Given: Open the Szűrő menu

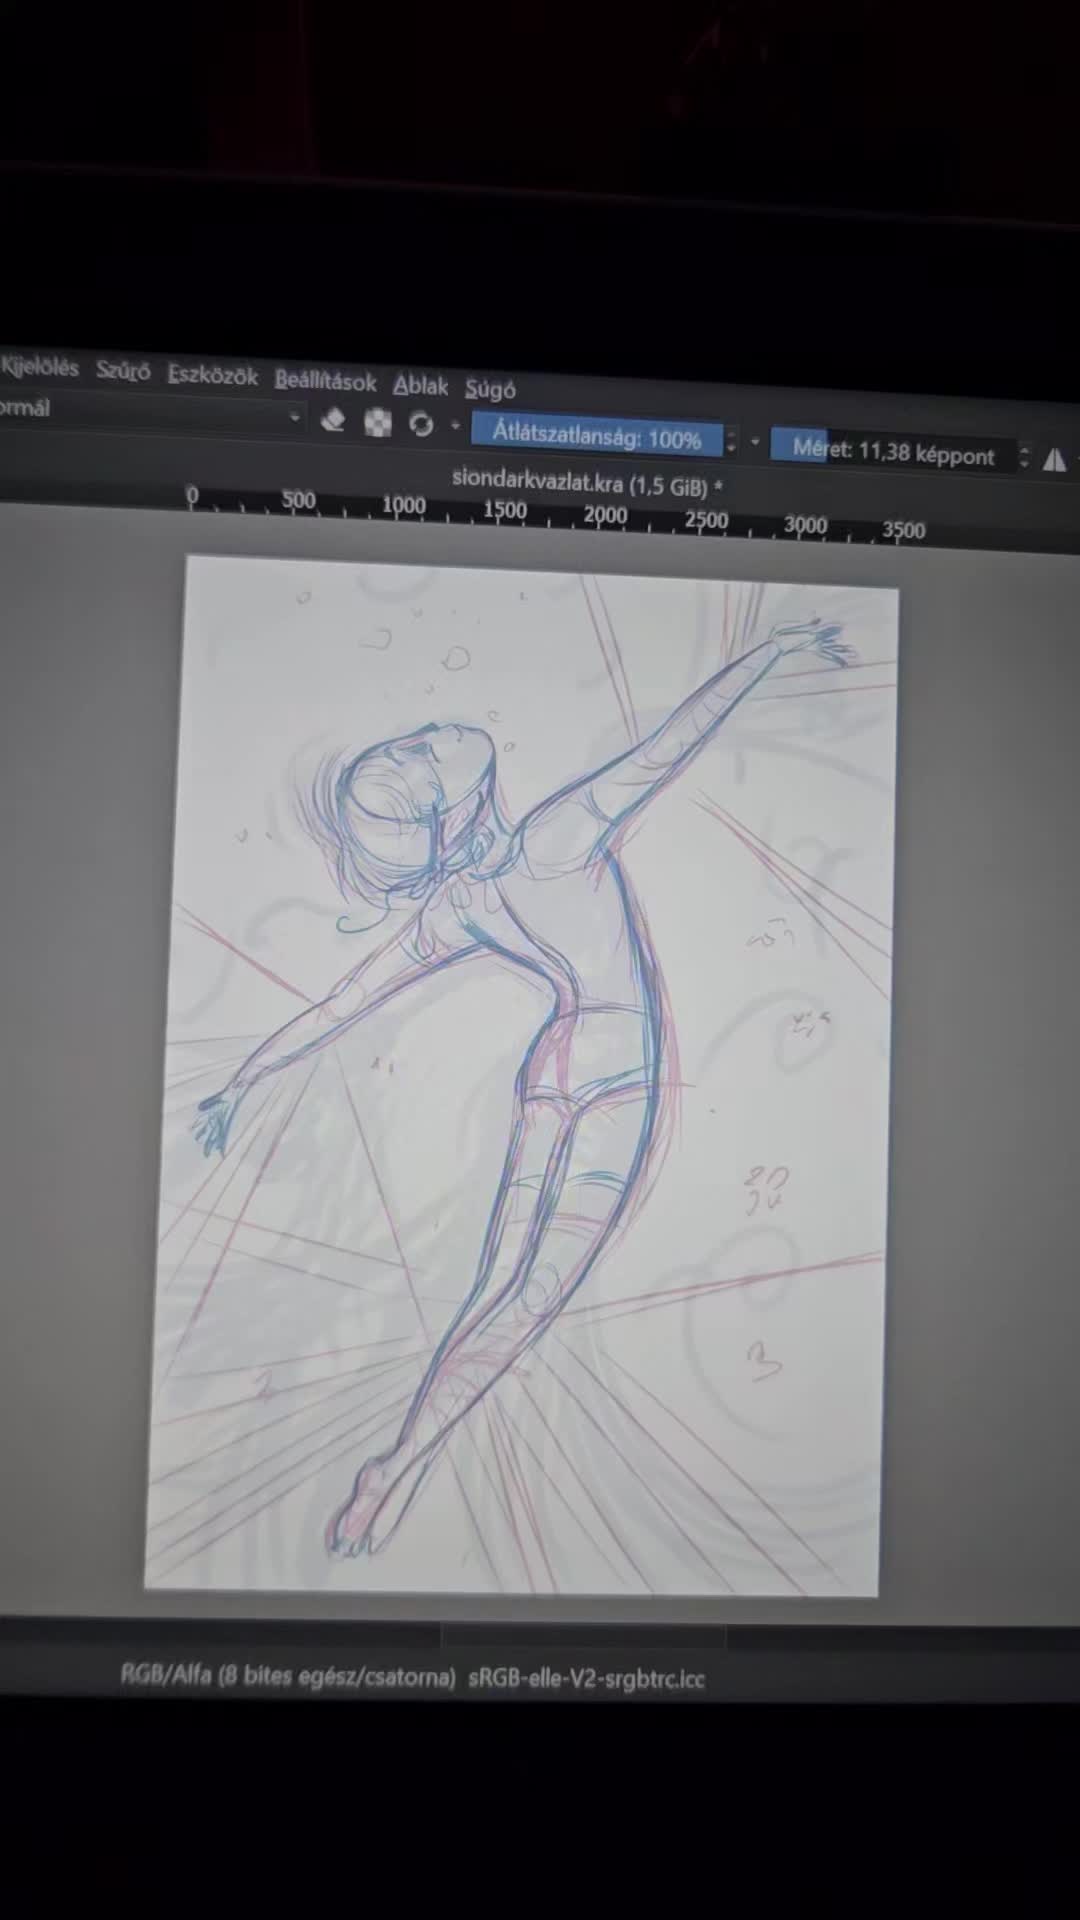Looking at the screenshot, I should pyautogui.click(x=123, y=372).
